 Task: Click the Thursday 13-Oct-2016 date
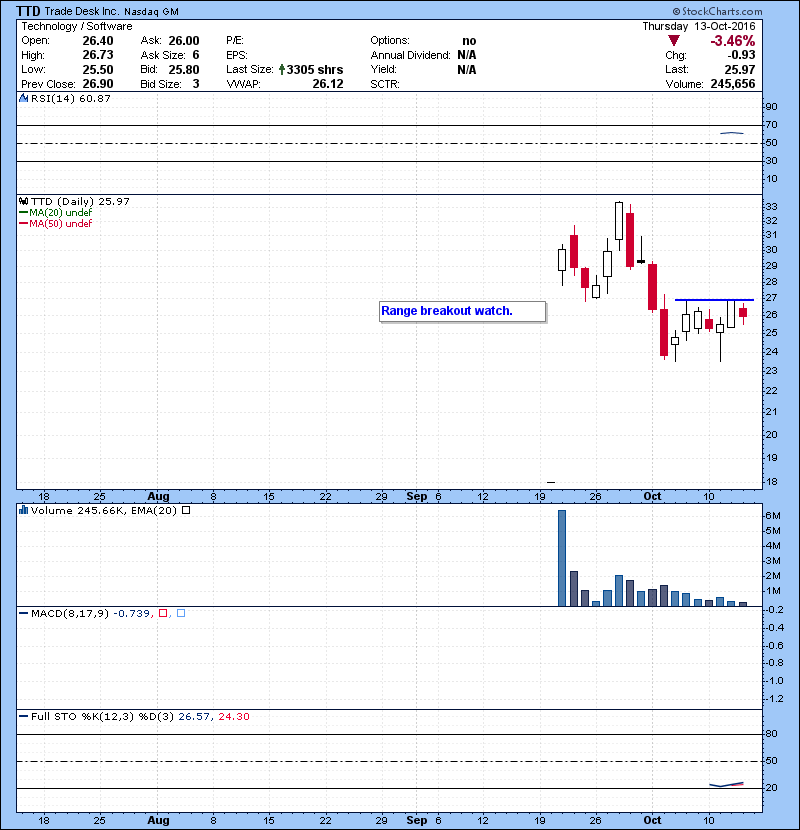pyautogui.click(x=699, y=26)
